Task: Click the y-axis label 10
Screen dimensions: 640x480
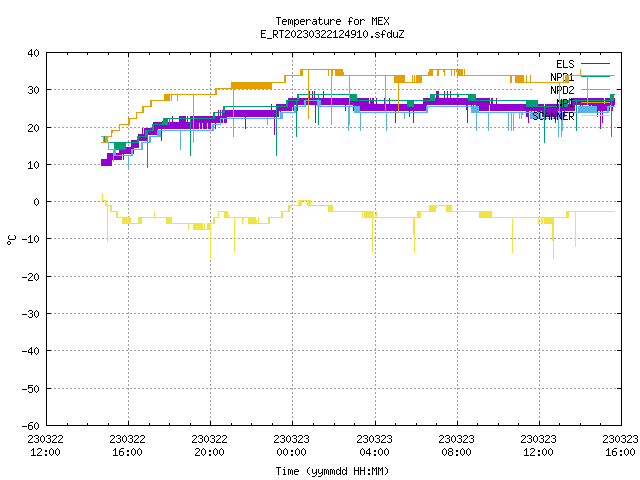Action: [x=33, y=165]
